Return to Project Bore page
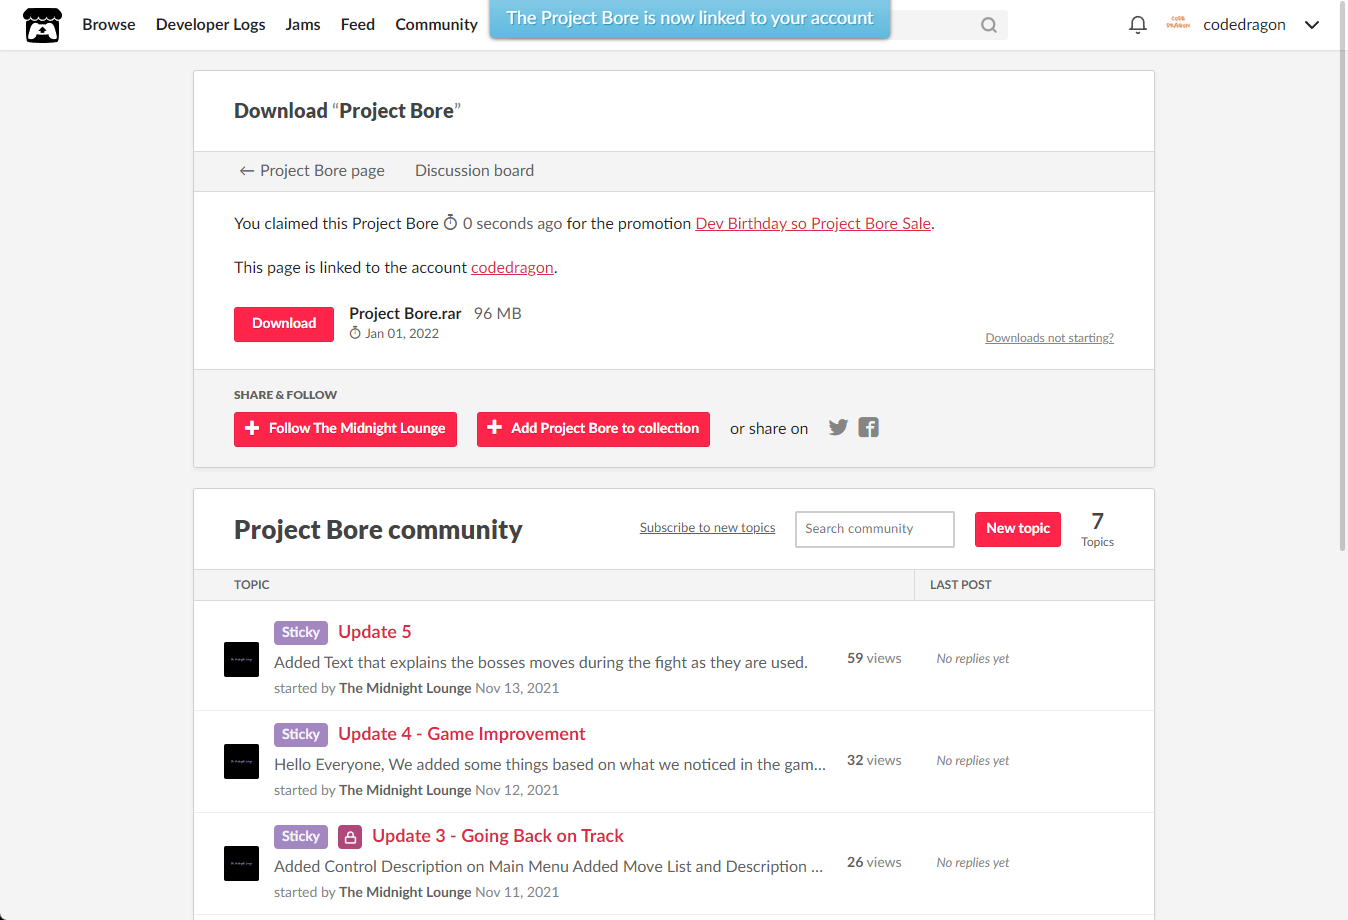The image size is (1348, 920). [x=312, y=171]
